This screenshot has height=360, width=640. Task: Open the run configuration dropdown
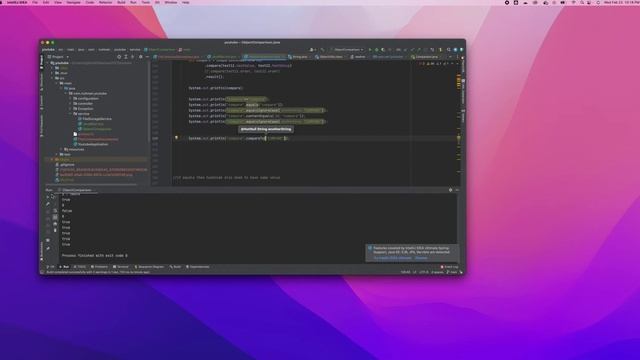(x=347, y=50)
